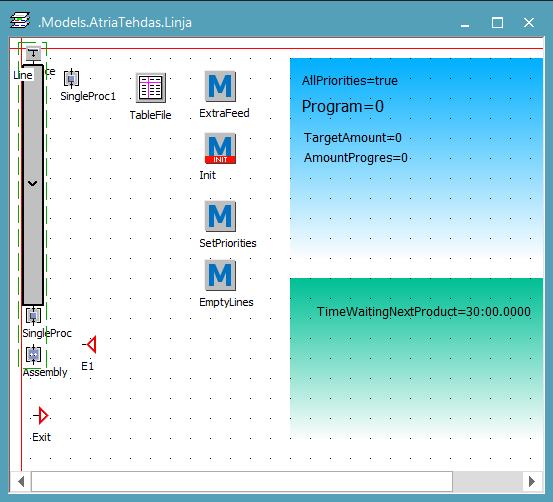553x502 pixels.
Task: Select the SetPriorities method icon
Action: 220,216
